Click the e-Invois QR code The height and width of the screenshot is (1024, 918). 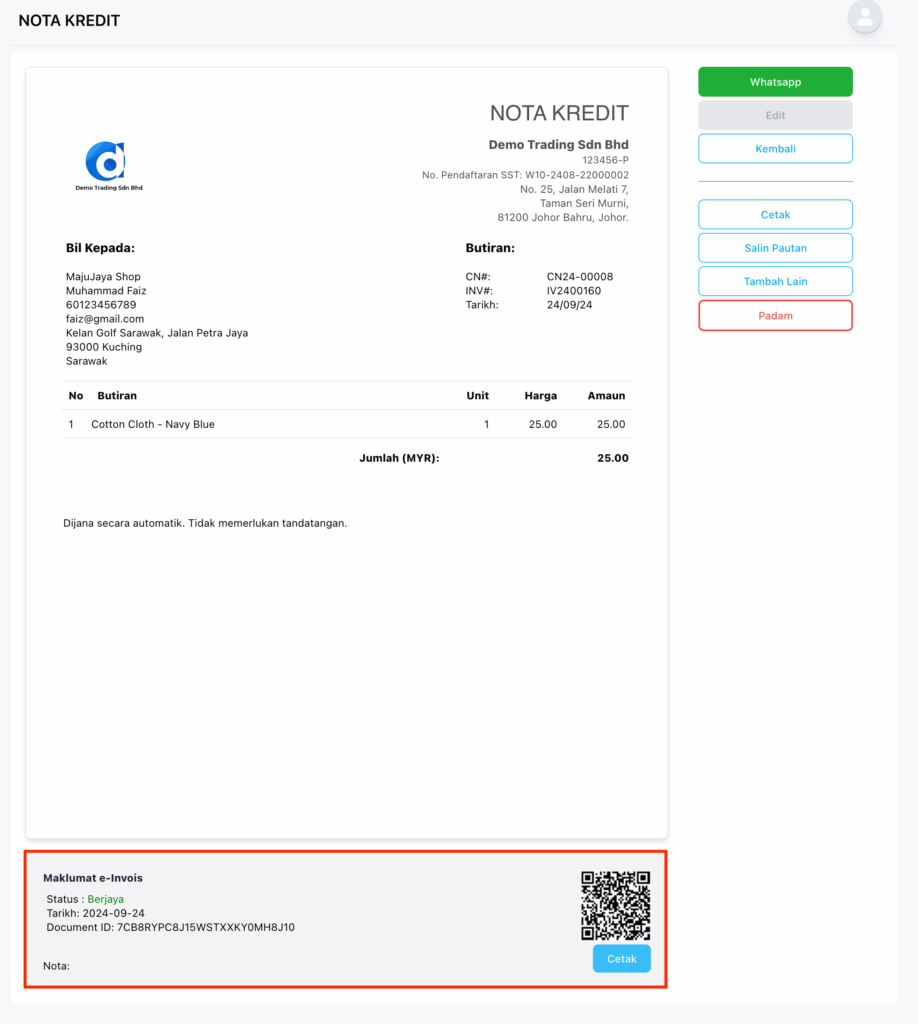coord(616,905)
